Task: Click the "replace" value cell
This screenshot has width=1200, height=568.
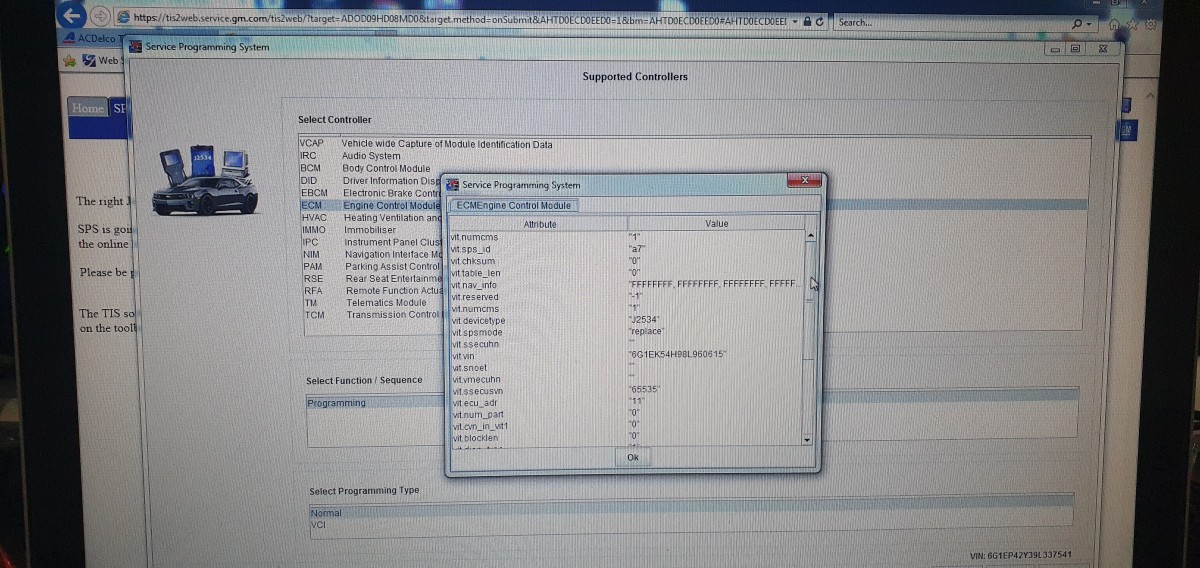Action: (646, 331)
